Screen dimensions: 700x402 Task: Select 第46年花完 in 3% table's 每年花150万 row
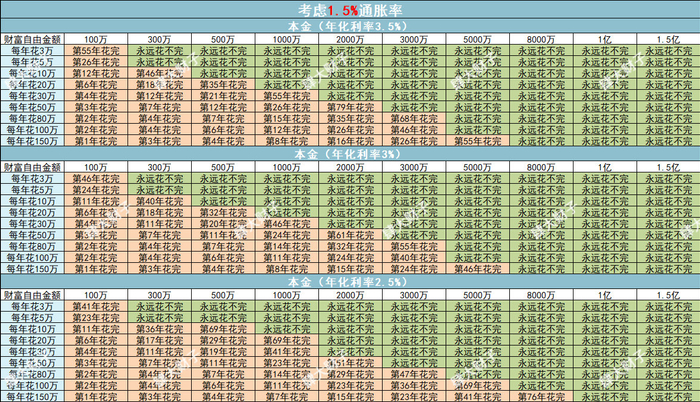coord(477,269)
